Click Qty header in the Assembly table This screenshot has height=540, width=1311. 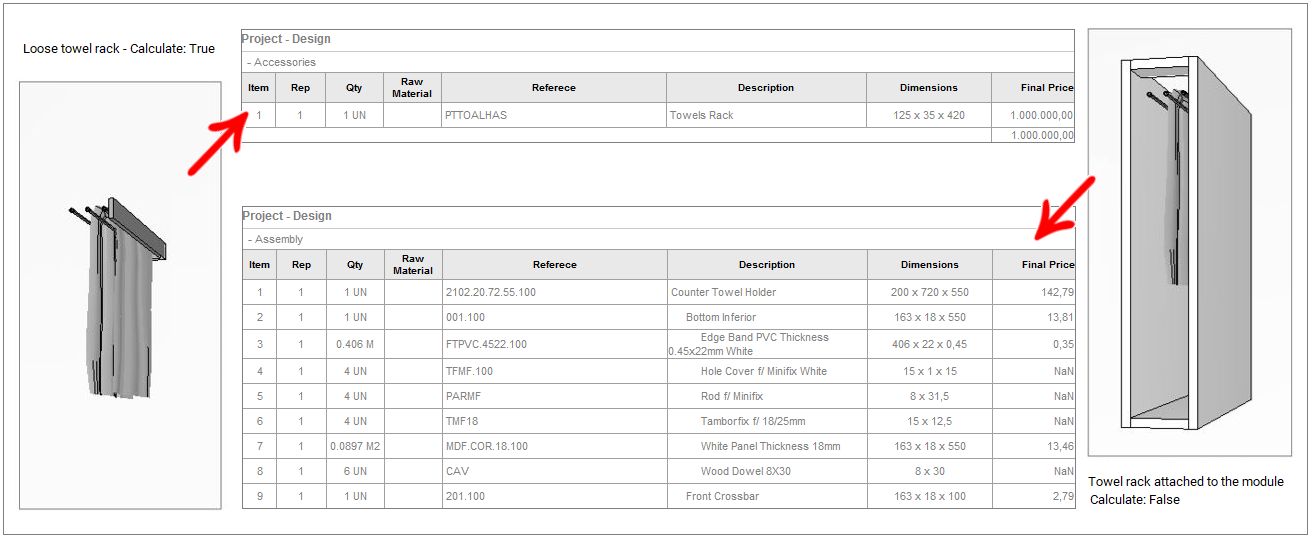tap(355, 265)
